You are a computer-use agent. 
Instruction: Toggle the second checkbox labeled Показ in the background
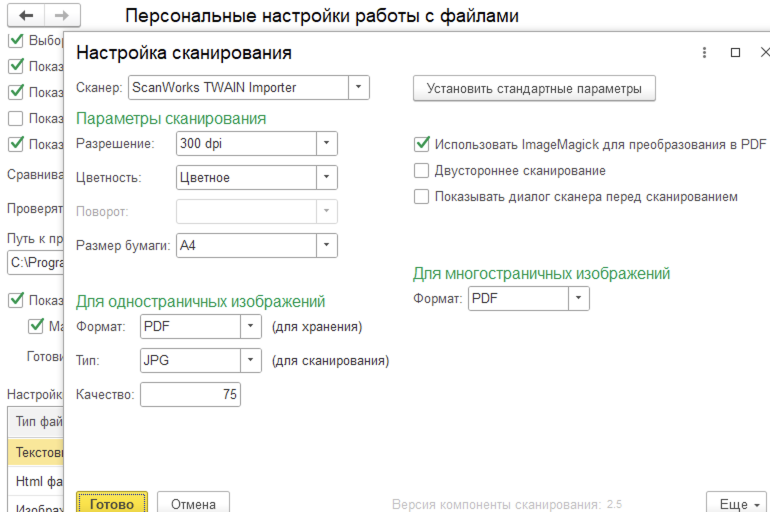(16, 66)
